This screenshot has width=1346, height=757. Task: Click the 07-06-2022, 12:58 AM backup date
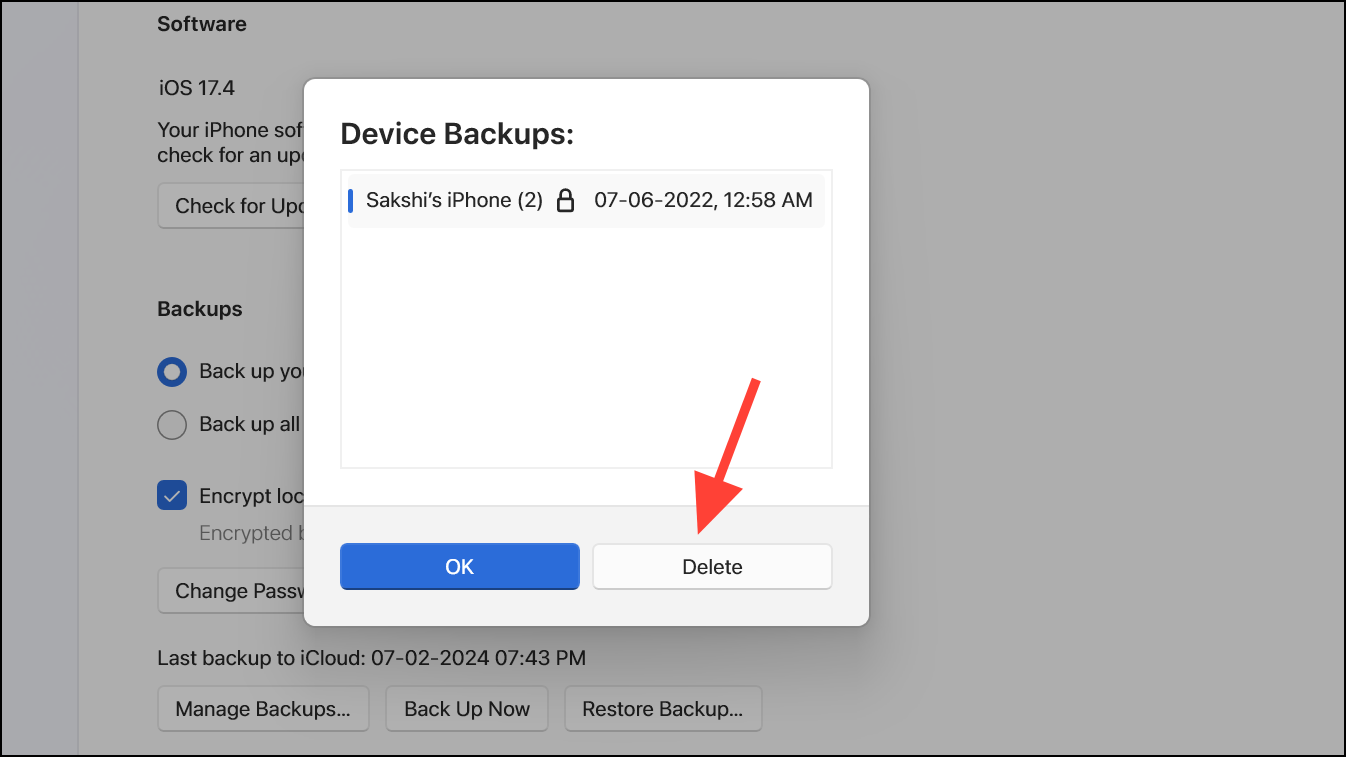[x=703, y=200]
